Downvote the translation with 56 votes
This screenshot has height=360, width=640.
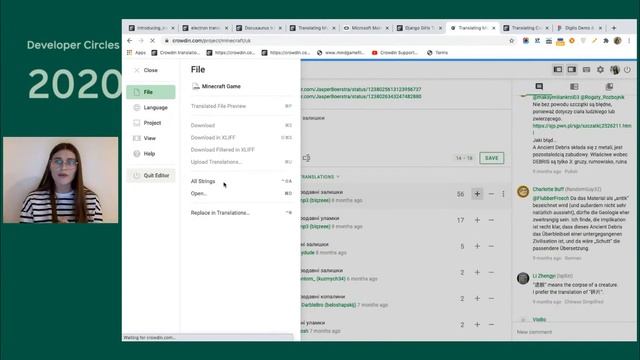pos(491,194)
